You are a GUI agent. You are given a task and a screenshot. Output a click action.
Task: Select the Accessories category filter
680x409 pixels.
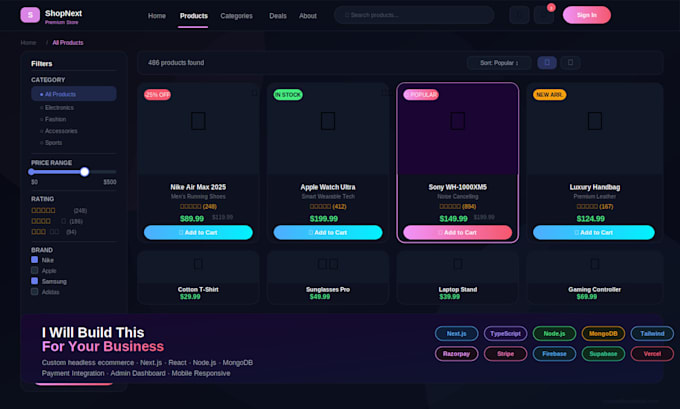(x=59, y=131)
